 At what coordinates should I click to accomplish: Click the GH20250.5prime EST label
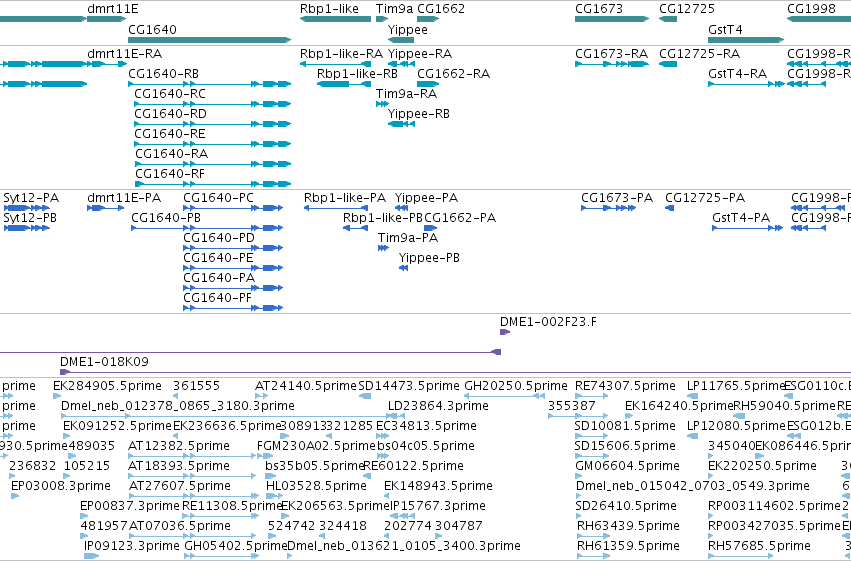(x=516, y=386)
